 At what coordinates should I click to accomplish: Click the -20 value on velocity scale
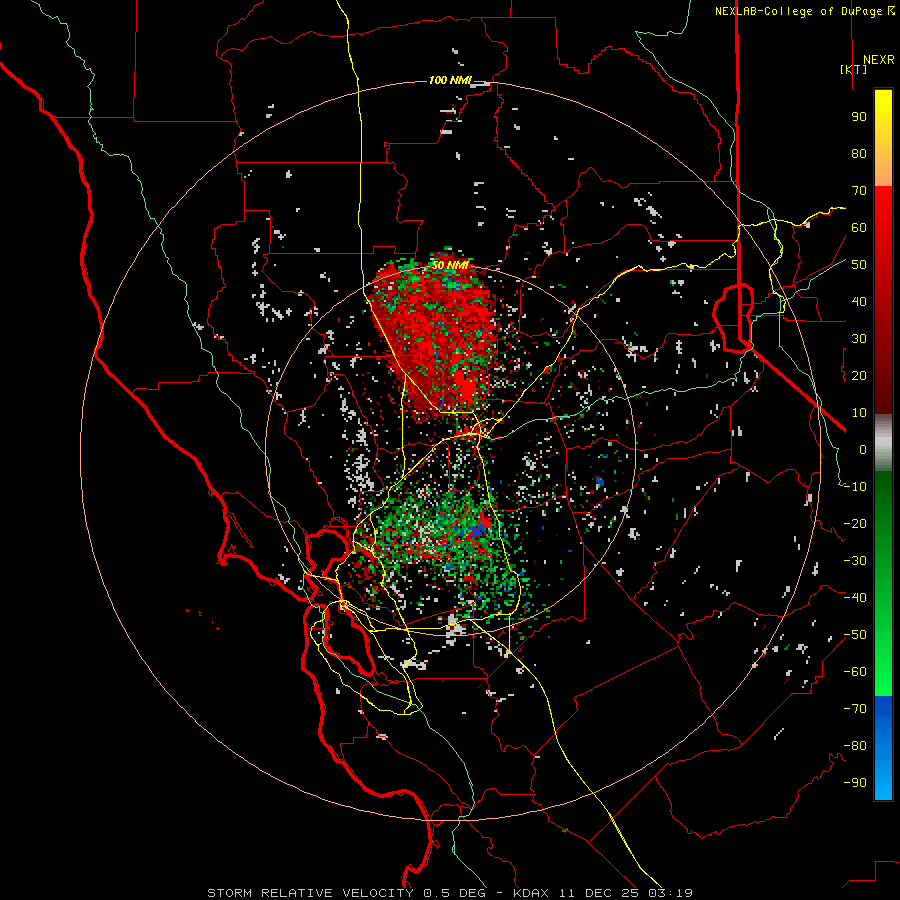pyautogui.click(x=855, y=524)
